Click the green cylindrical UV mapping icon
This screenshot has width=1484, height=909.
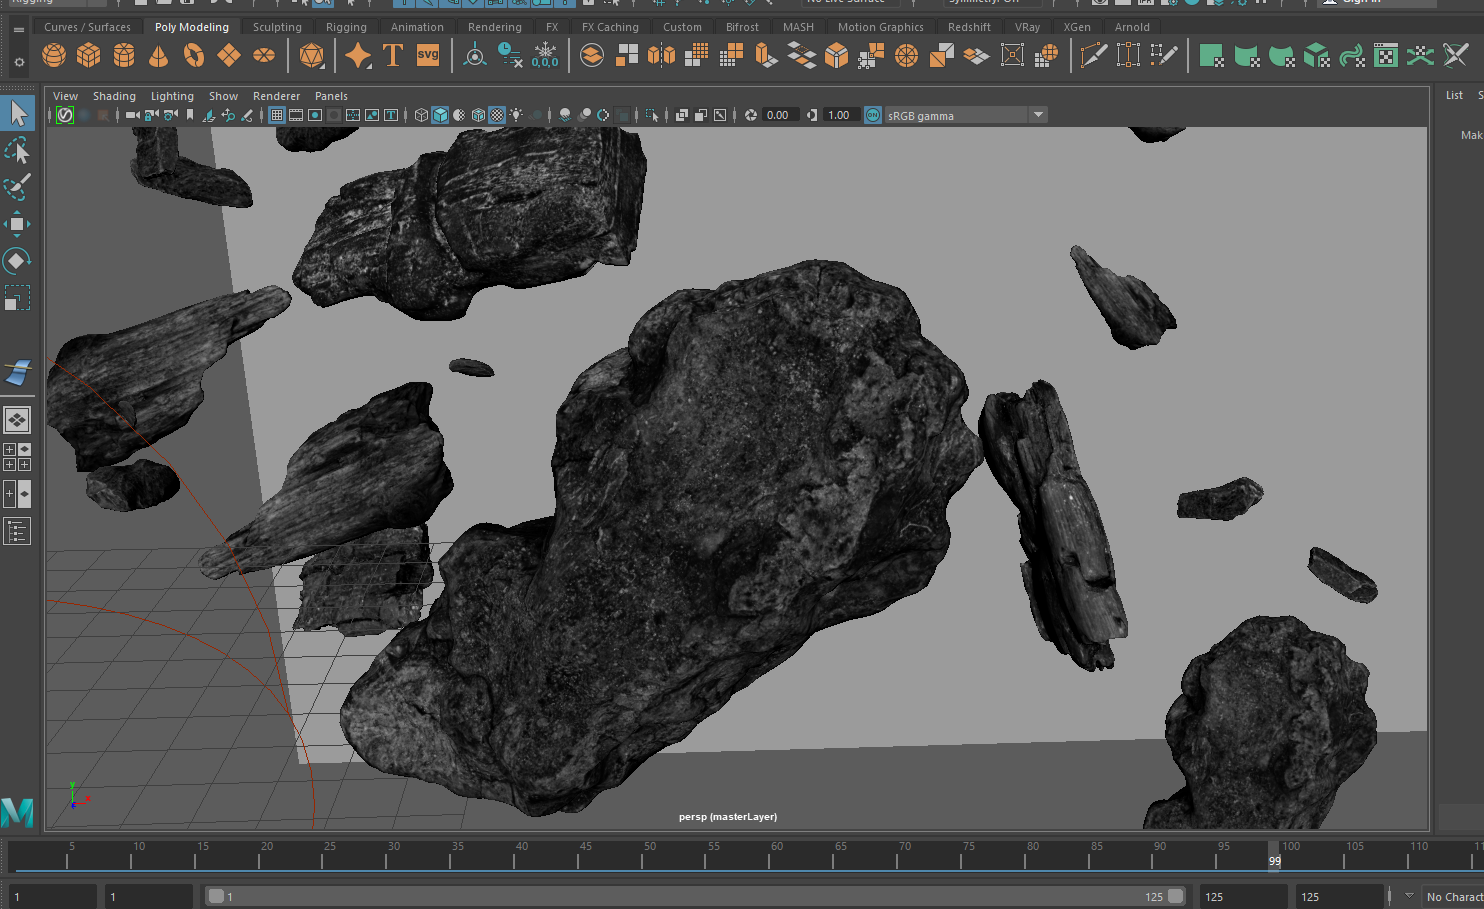(x=1246, y=56)
